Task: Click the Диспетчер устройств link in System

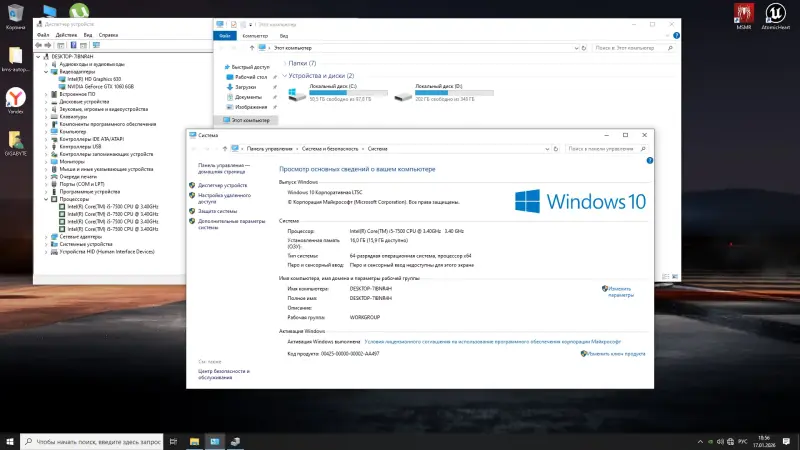Action: [x=222, y=185]
